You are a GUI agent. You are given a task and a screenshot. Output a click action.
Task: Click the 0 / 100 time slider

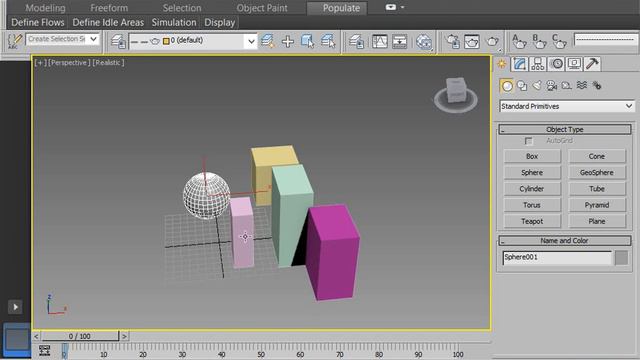tap(80, 336)
